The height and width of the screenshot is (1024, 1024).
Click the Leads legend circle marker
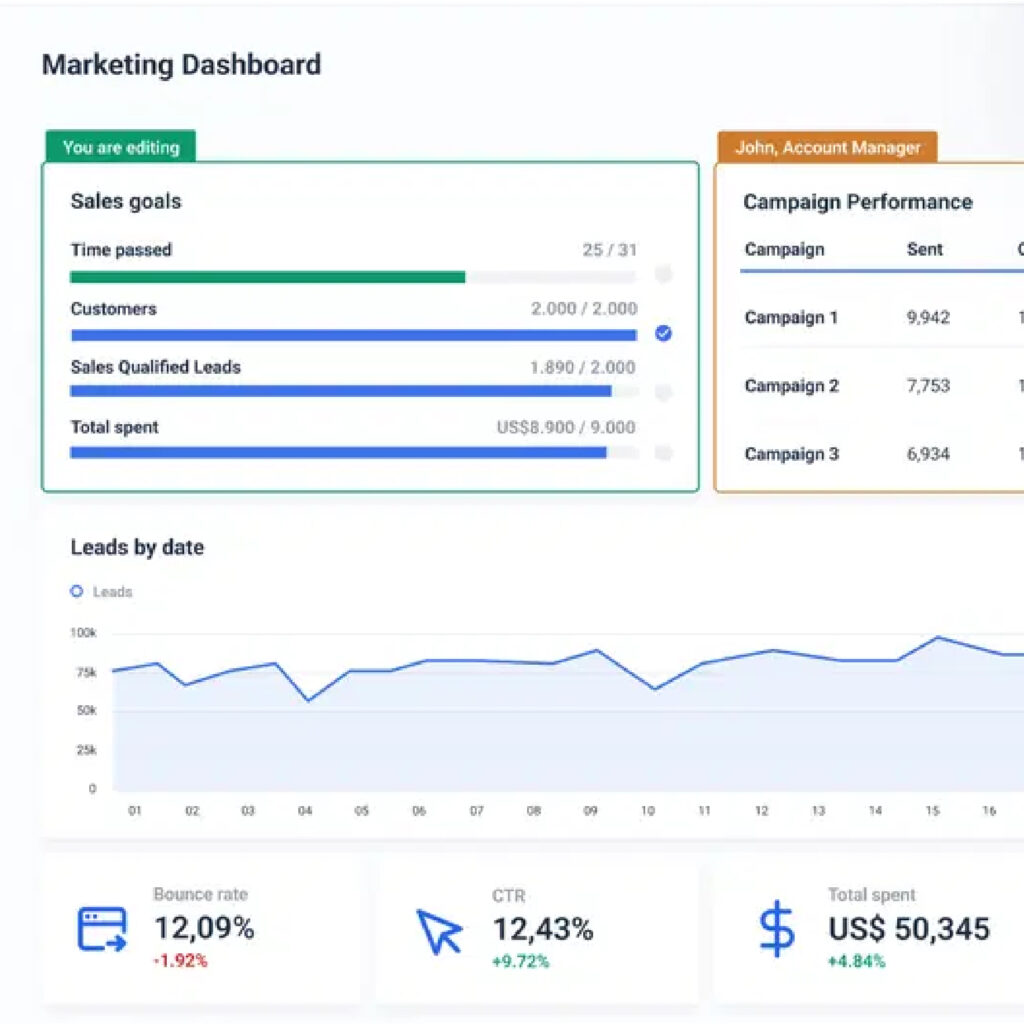coord(77,592)
